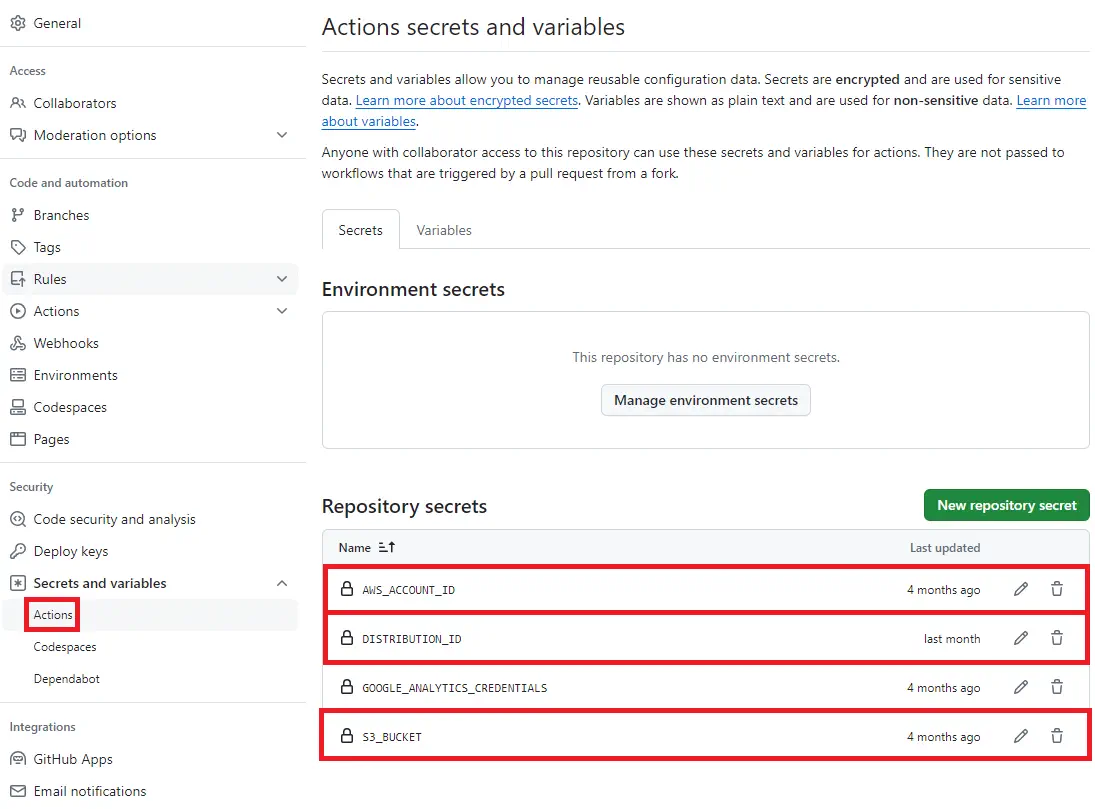Open Webhooks settings from the sidebar
1095x809 pixels.
[66, 343]
